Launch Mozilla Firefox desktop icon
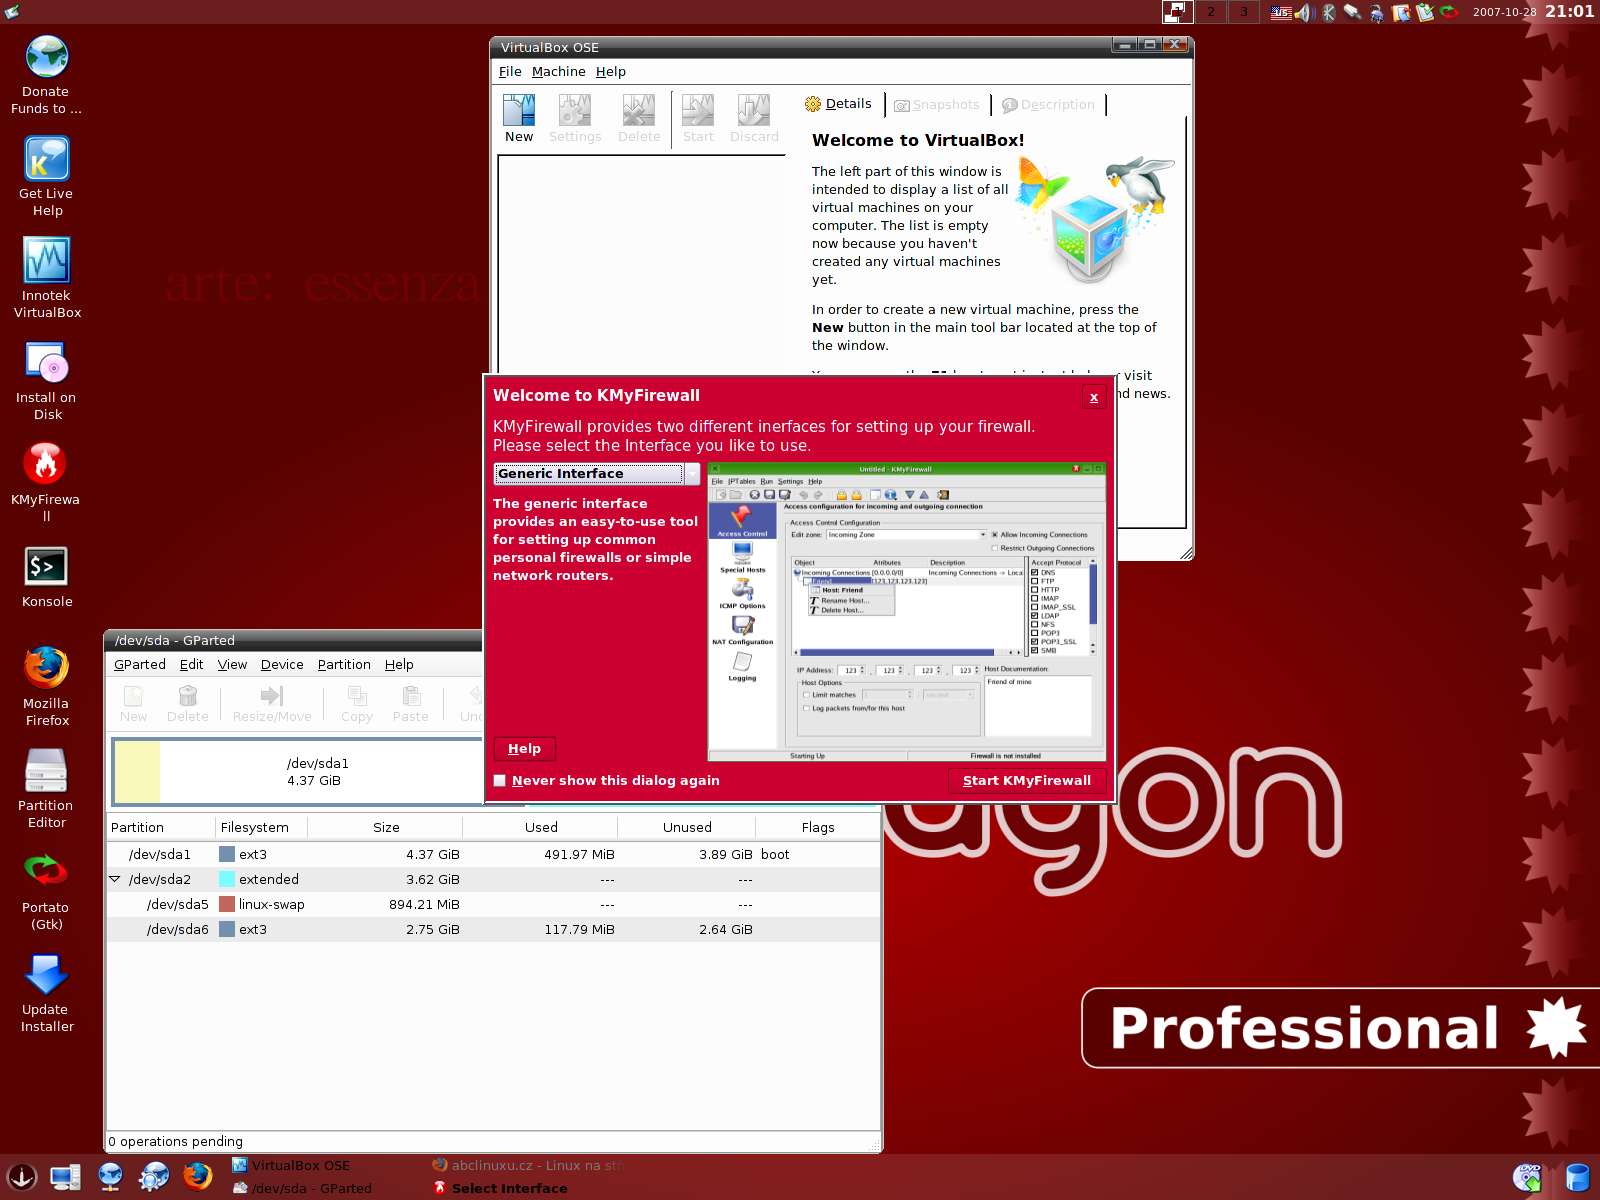Image resolution: width=1600 pixels, height=1200 pixels. [47, 686]
